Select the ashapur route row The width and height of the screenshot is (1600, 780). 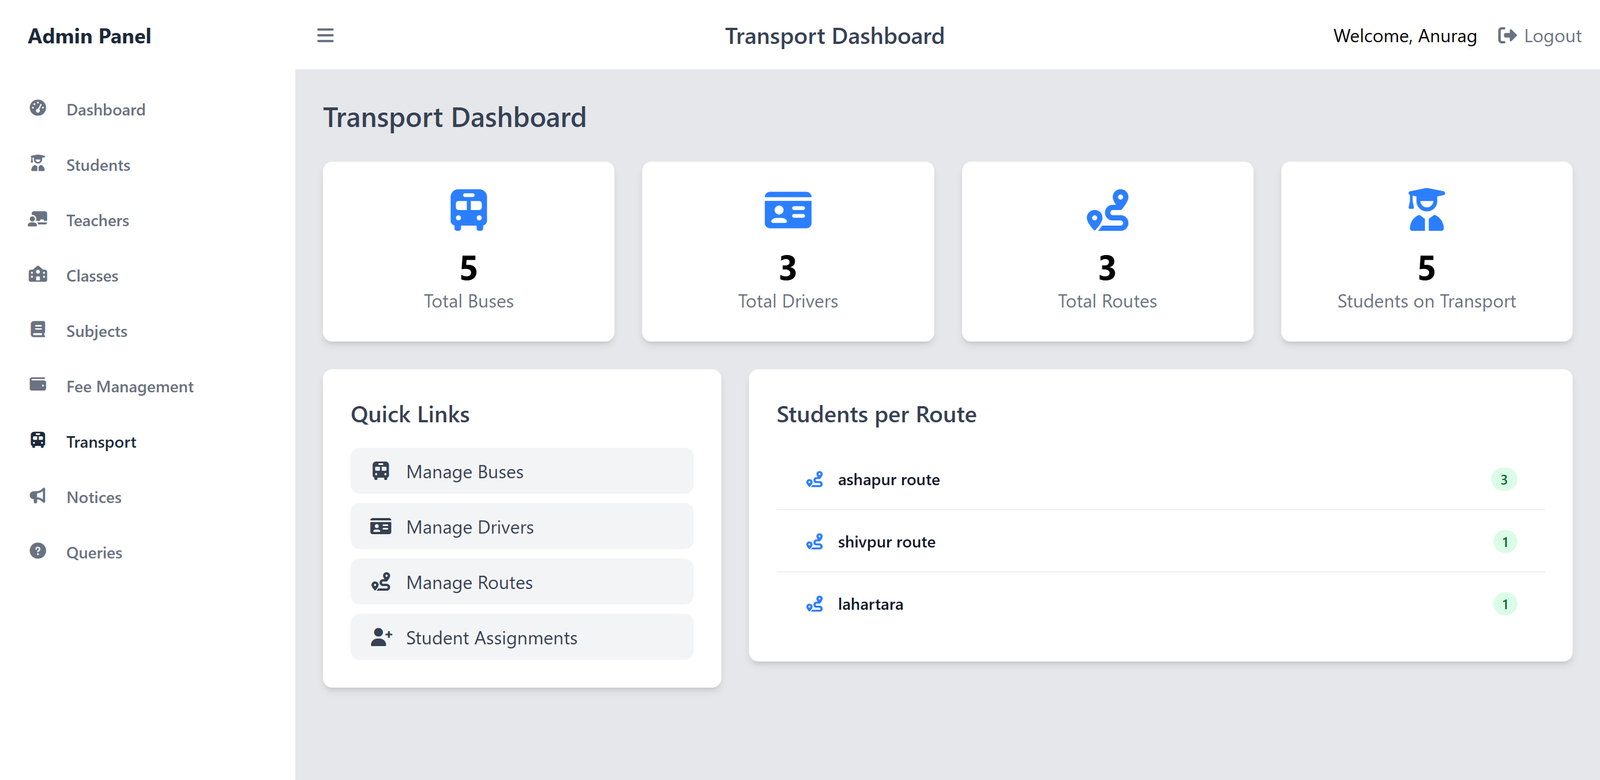[x=1160, y=480]
